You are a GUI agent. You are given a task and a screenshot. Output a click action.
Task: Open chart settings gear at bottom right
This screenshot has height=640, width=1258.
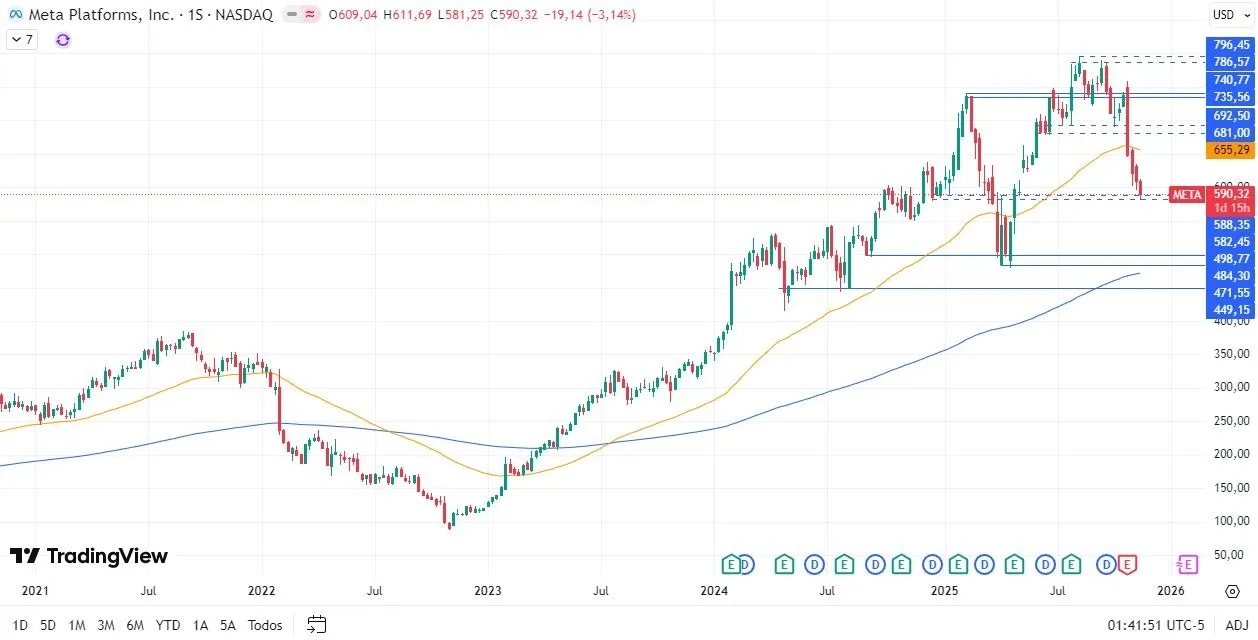(1232, 591)
